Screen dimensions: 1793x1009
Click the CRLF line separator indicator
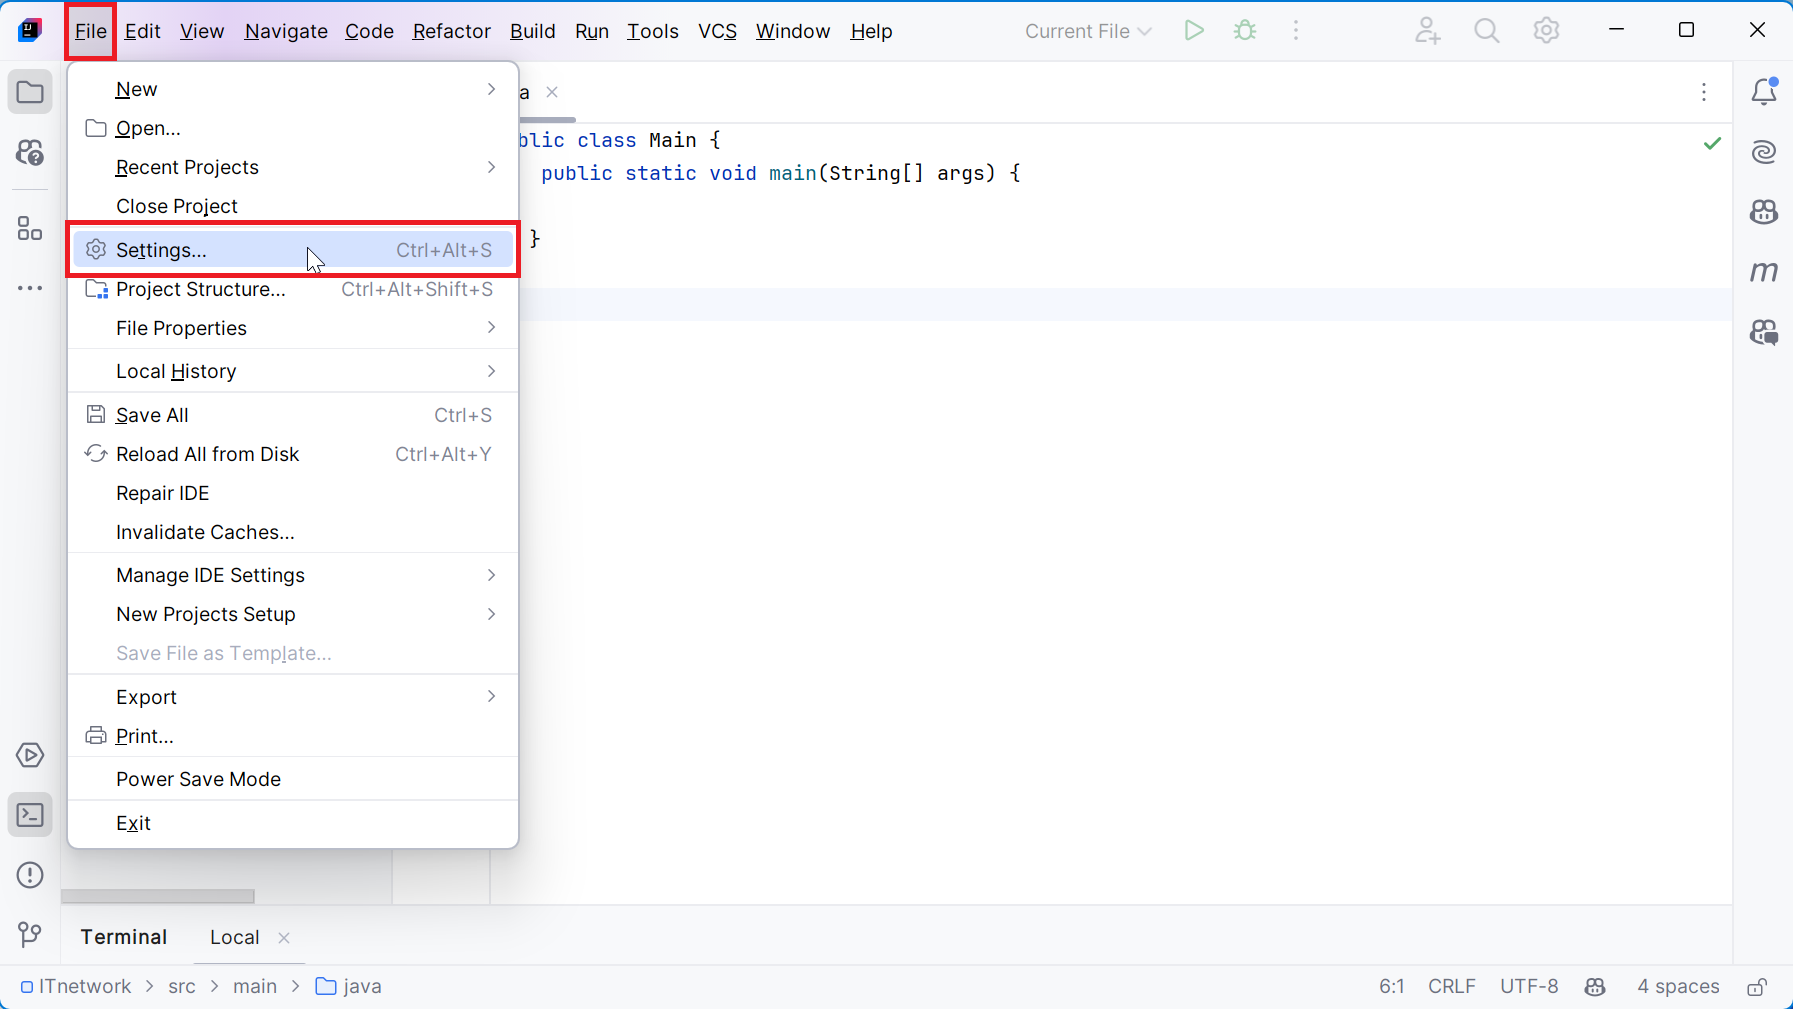click(1451, 987)
